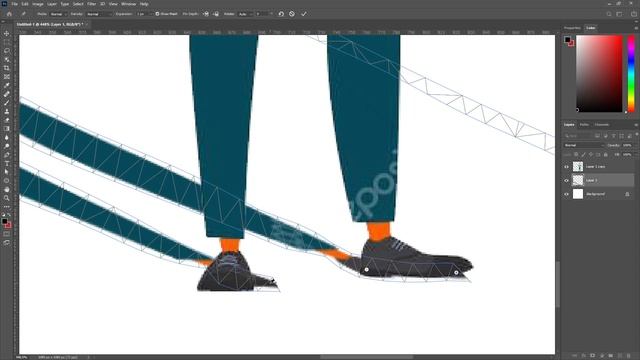Open the Rotate Auto dropdown
This screenshot has height=360, width=640.
point(245,14)
